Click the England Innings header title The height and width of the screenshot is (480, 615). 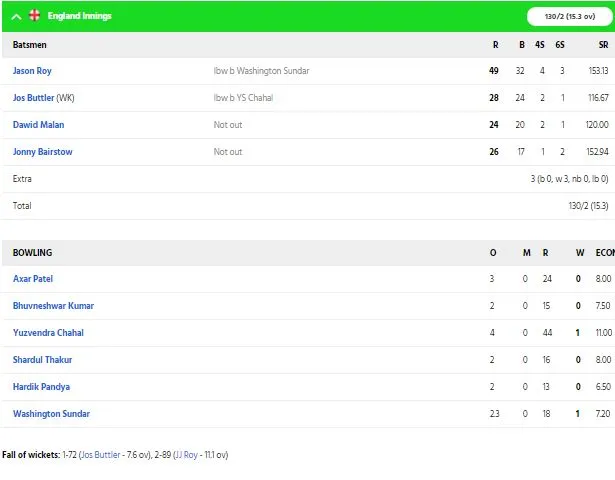tap(79, 16)
